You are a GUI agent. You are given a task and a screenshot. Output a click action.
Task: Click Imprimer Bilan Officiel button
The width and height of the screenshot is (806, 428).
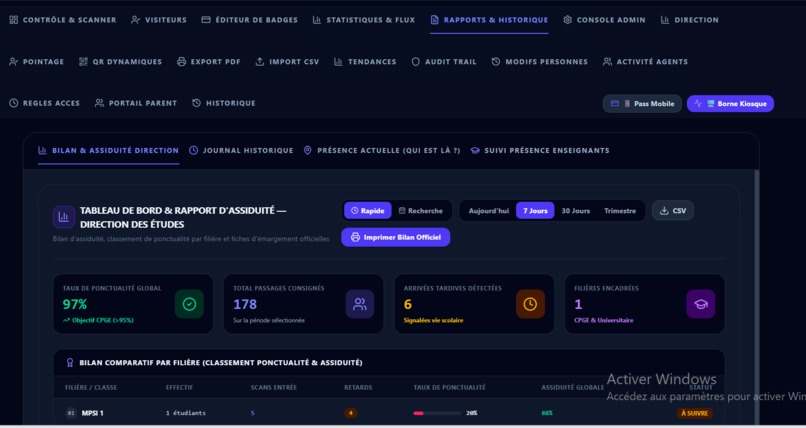(x=396, y=237)
